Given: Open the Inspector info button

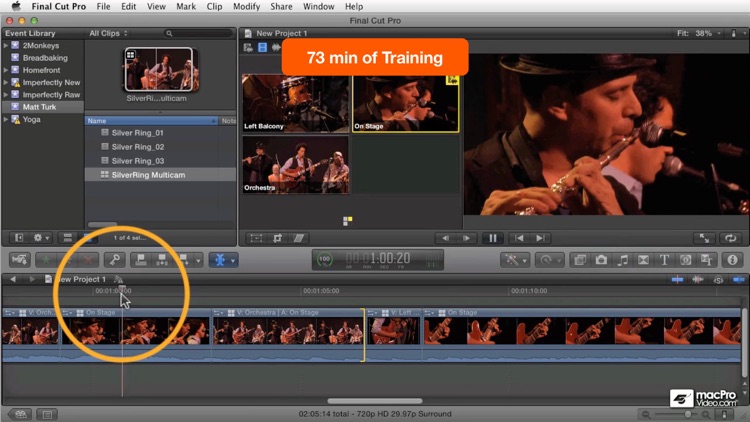Looking at the screenshot, I should point(732,260).
